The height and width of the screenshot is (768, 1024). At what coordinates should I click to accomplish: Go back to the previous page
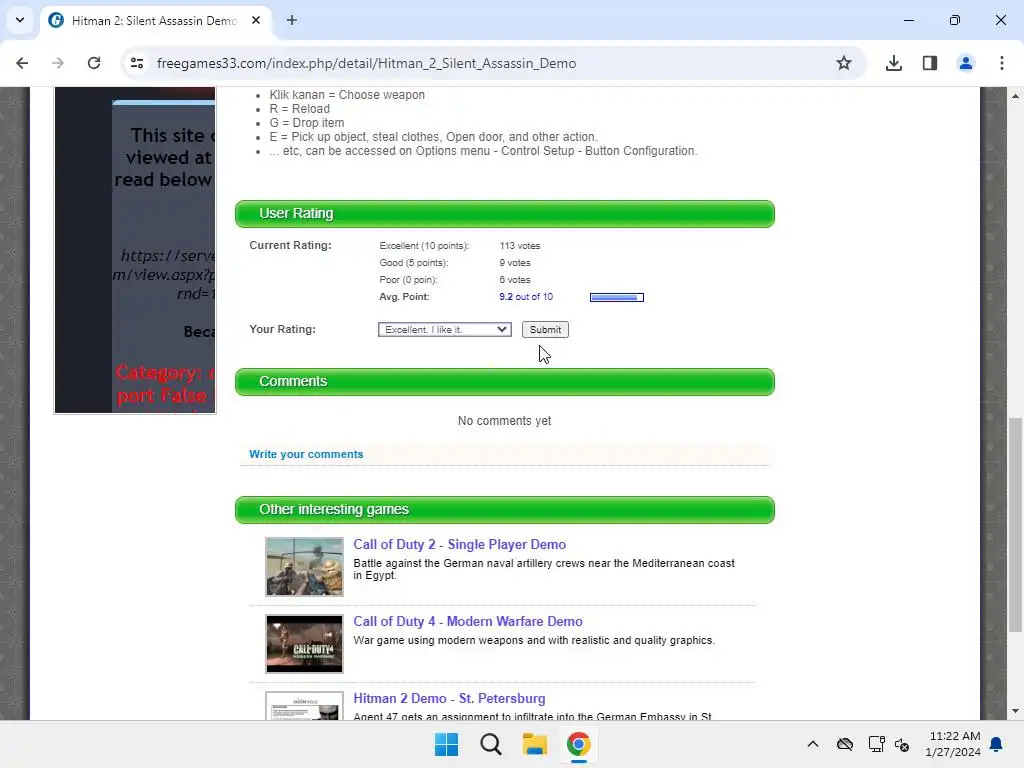(22, 63)
